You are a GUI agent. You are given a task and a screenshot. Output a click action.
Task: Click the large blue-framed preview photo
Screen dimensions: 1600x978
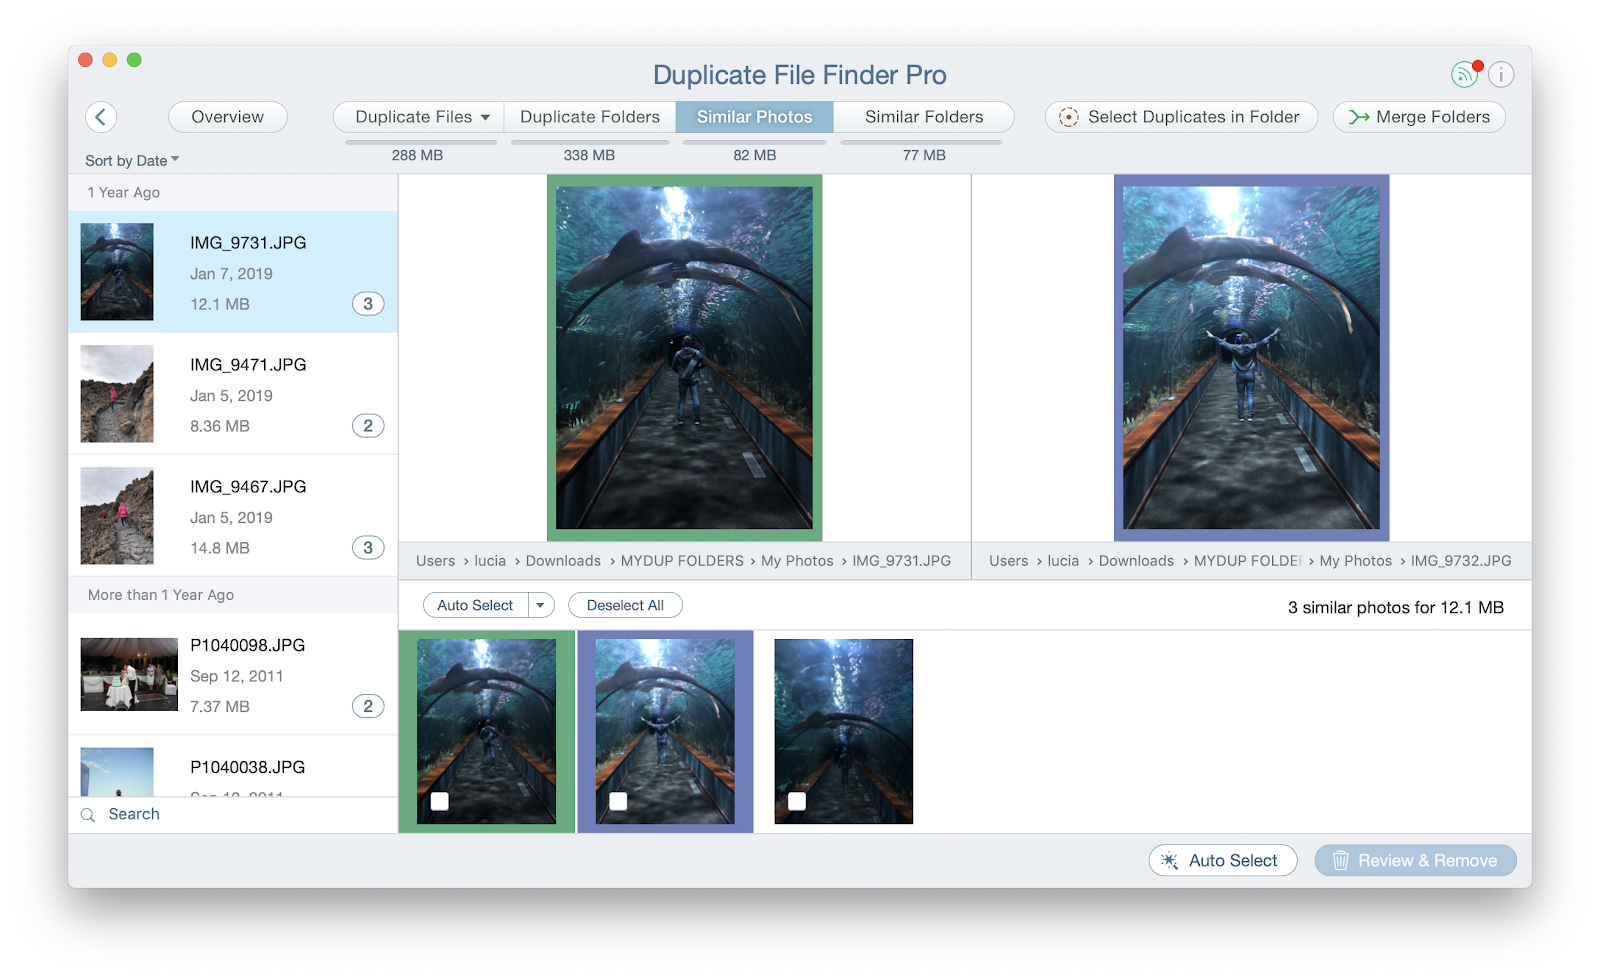(1252, 358)
